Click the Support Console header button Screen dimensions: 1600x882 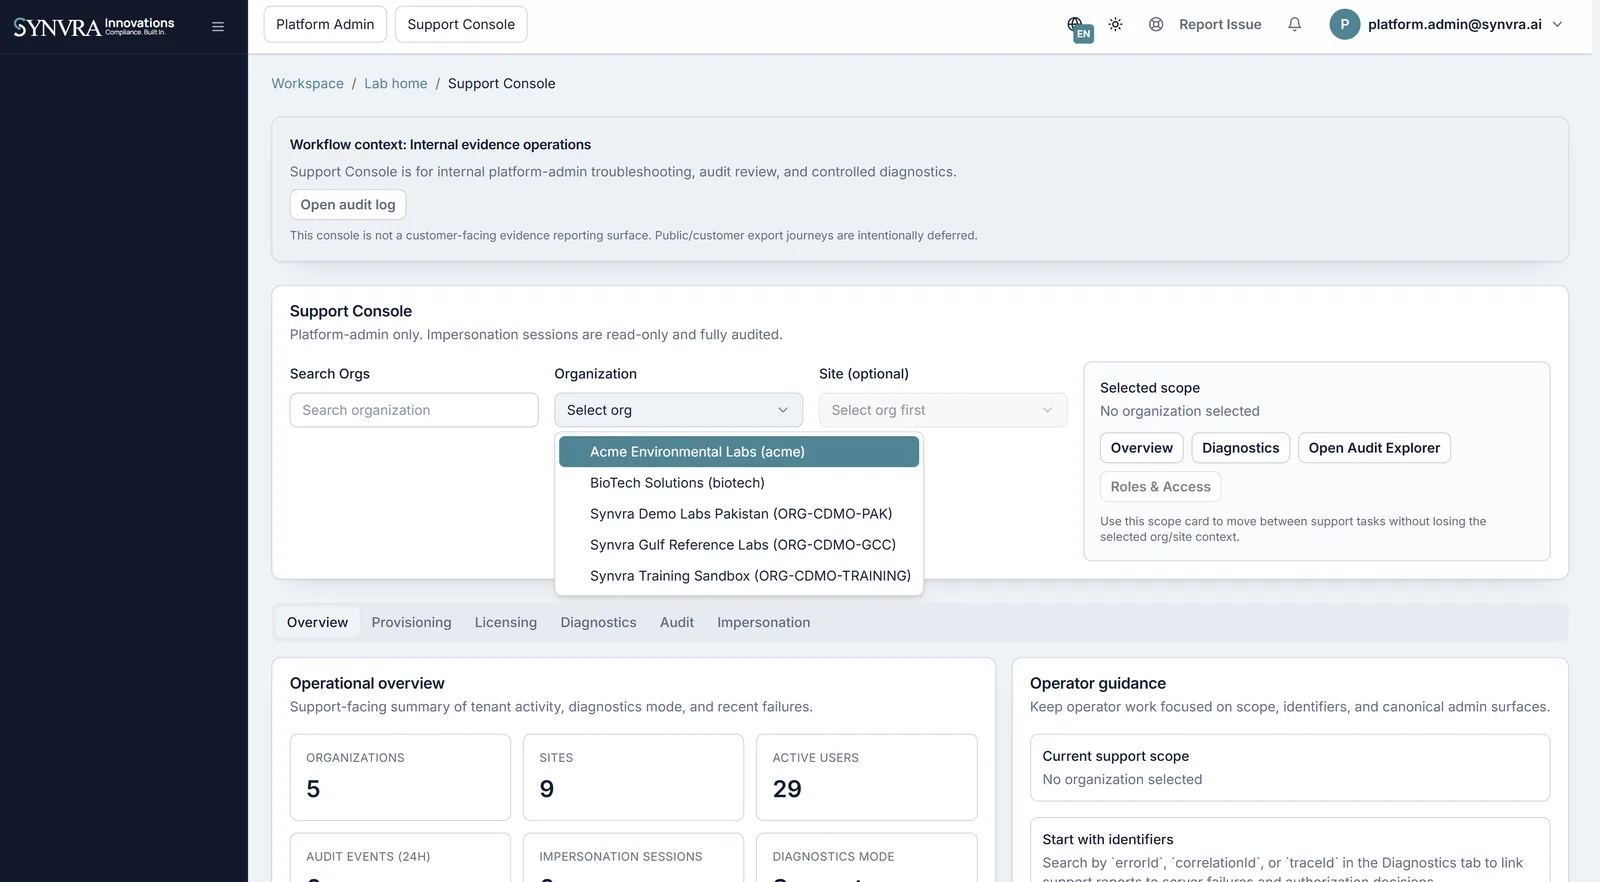461,24
